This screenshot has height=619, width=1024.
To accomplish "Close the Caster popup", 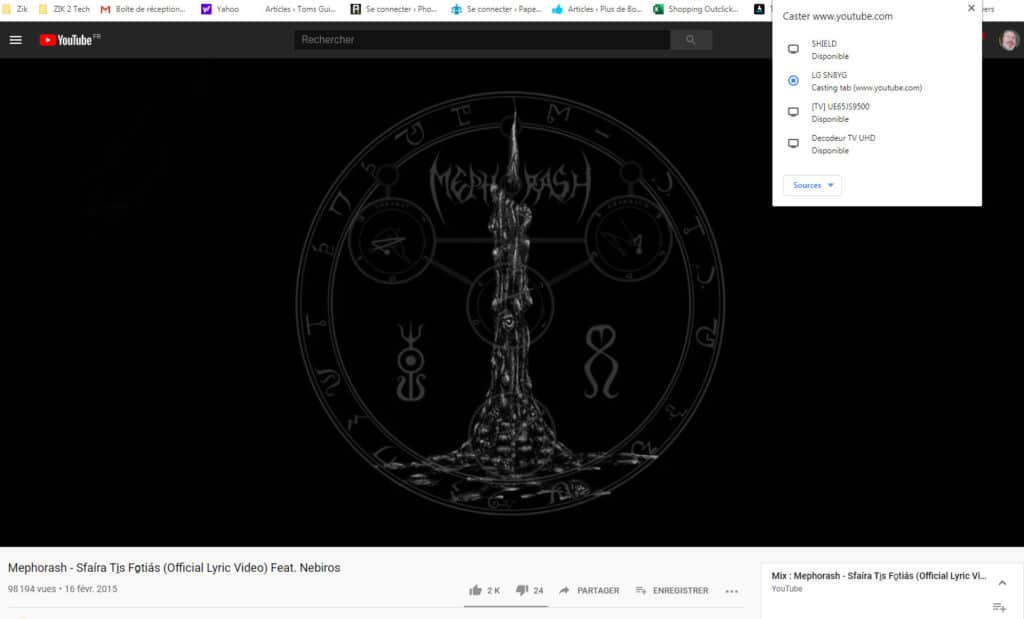I will [971, 8].
